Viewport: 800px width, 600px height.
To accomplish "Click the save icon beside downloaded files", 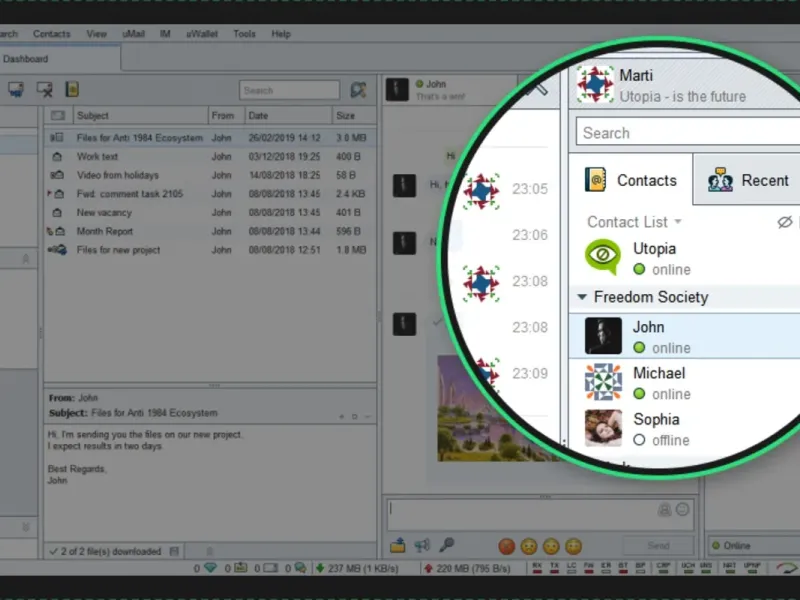I will 174,551.
